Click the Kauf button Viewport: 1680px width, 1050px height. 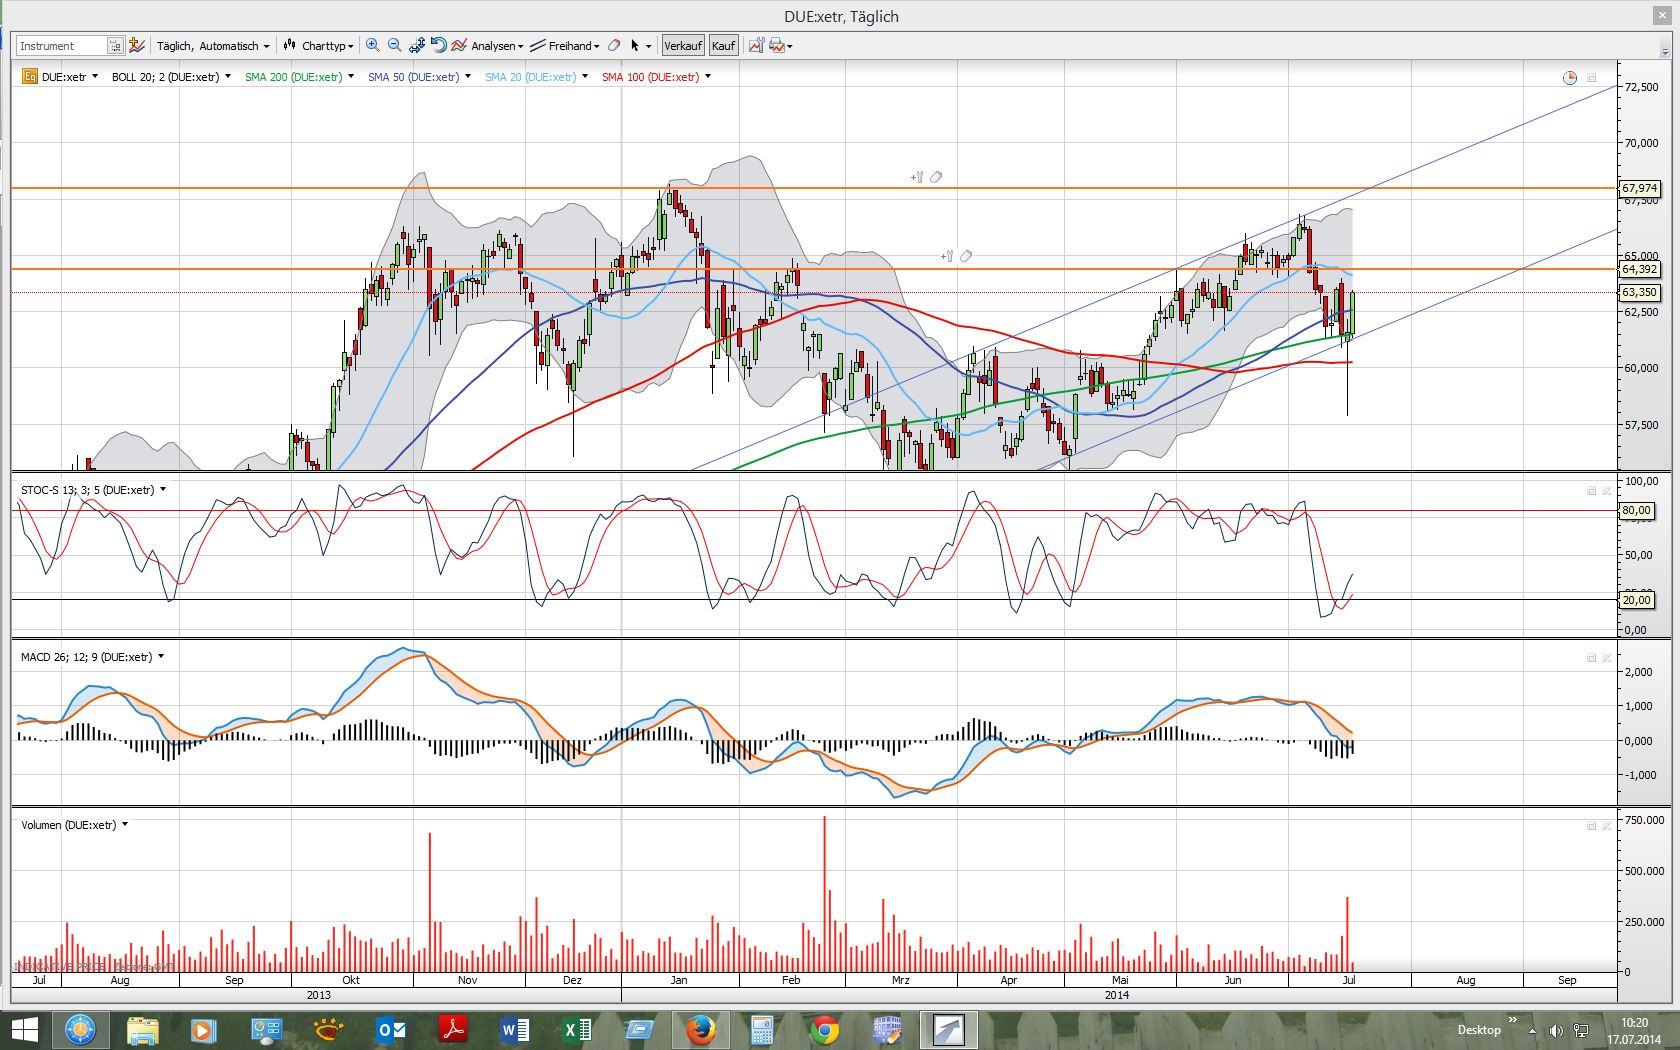(724, 46)
